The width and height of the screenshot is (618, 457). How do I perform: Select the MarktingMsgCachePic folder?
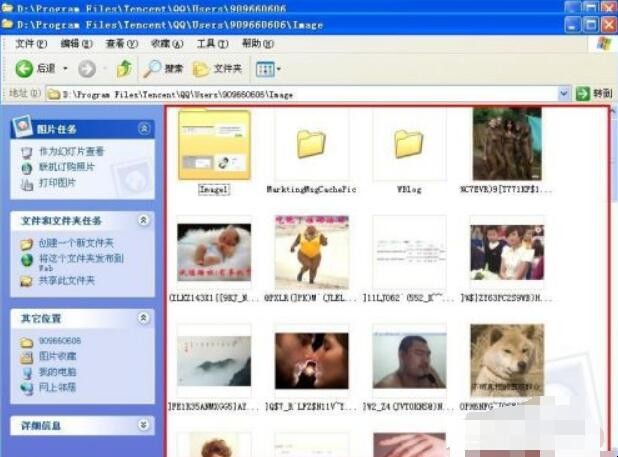click(x=311, y=145)
